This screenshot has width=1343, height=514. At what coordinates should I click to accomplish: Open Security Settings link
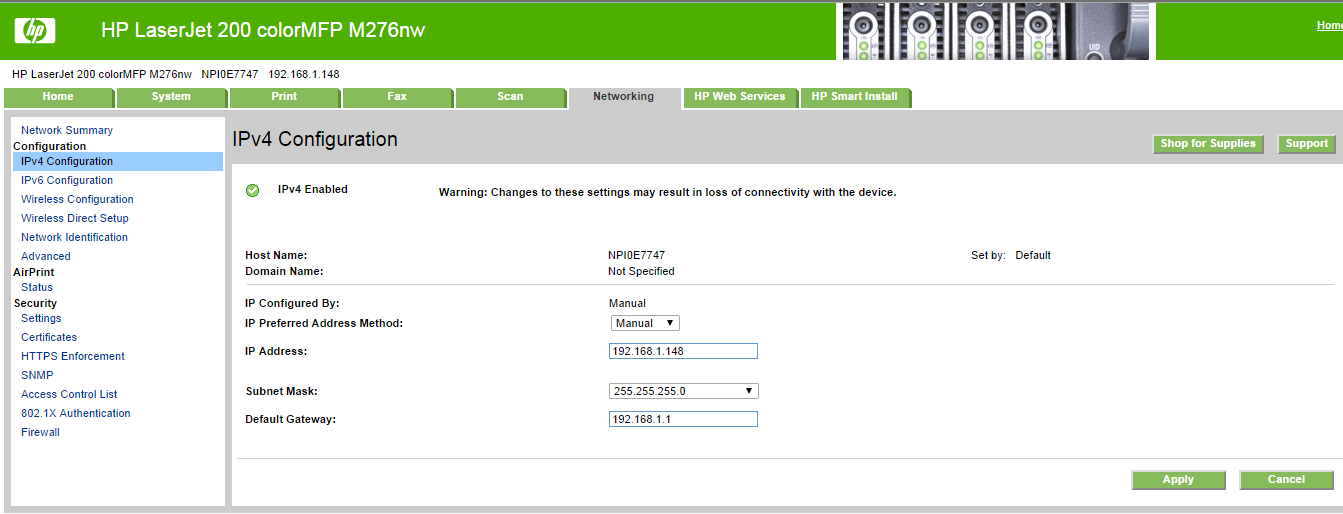click(x=41, y=318)
